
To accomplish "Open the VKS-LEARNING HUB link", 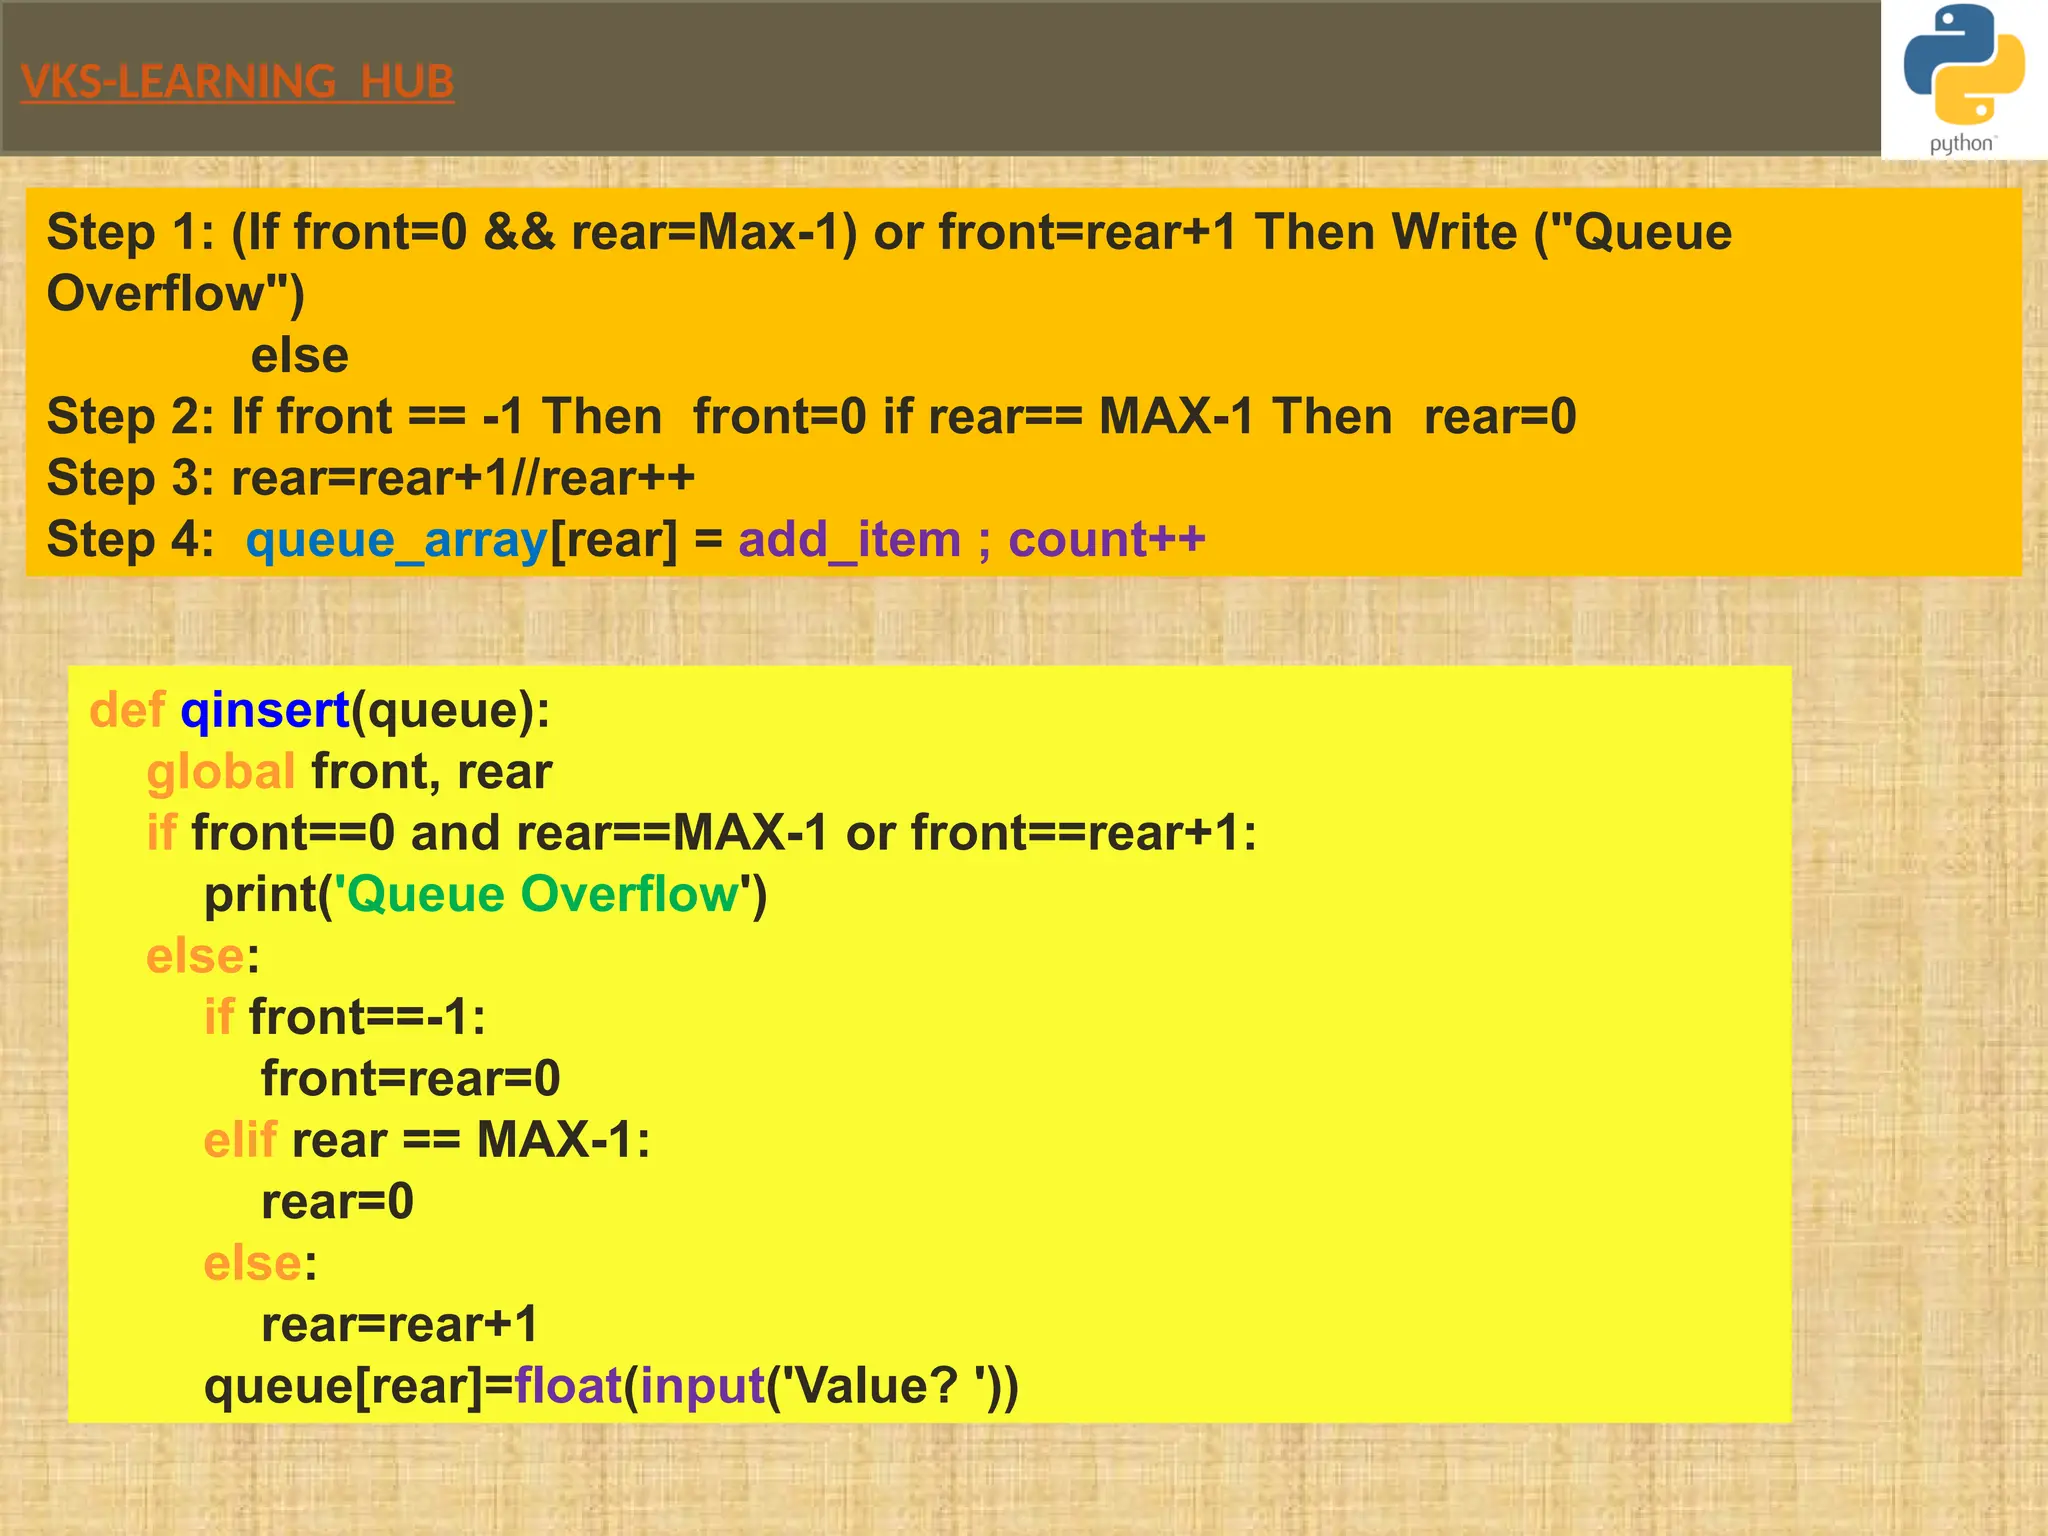I will point(237,81).
